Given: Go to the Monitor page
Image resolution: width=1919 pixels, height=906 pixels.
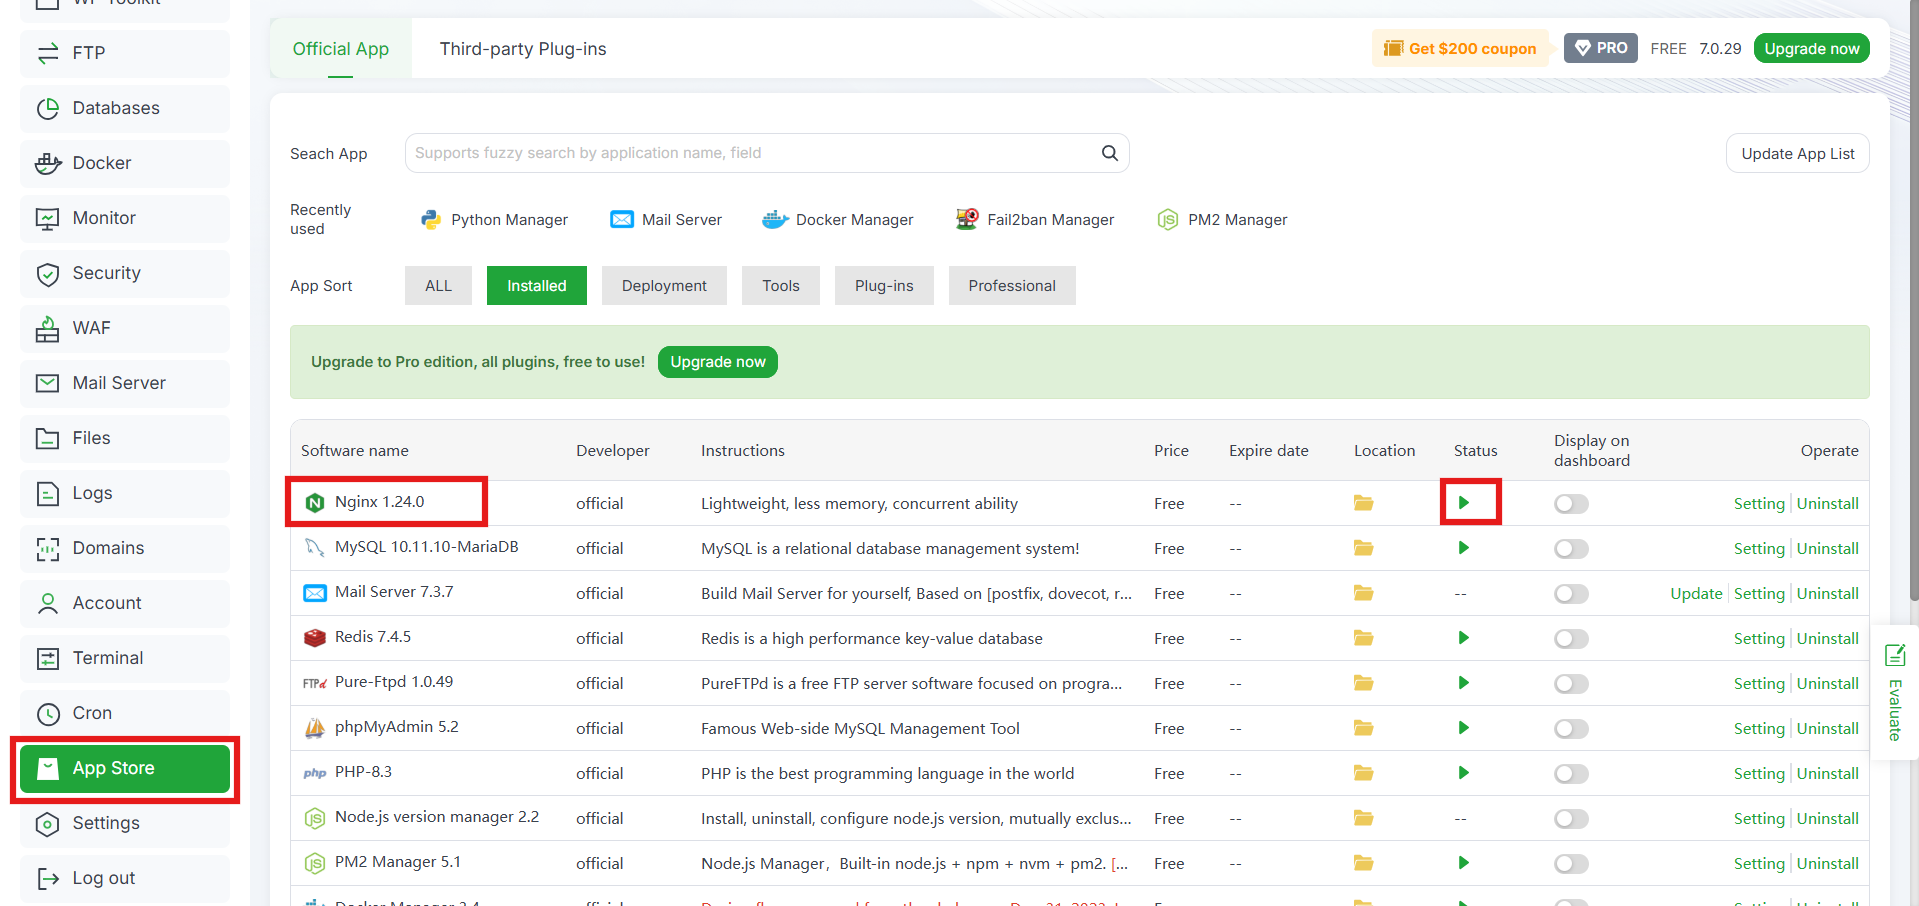Looking at the screenshot, I should point(125,218).
